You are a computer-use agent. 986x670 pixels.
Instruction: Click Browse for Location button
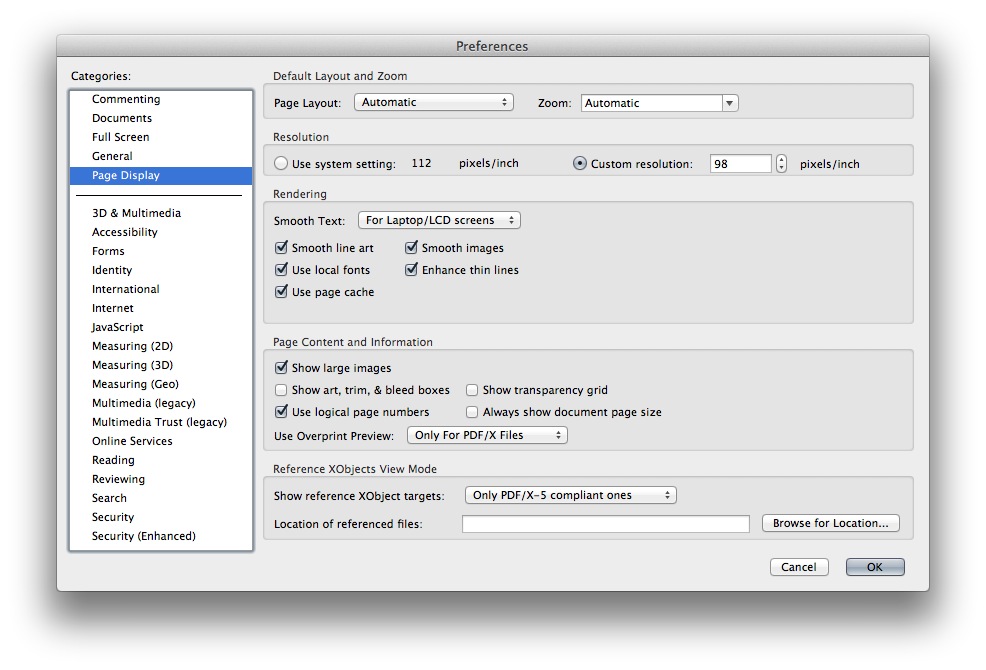(830, 523)
